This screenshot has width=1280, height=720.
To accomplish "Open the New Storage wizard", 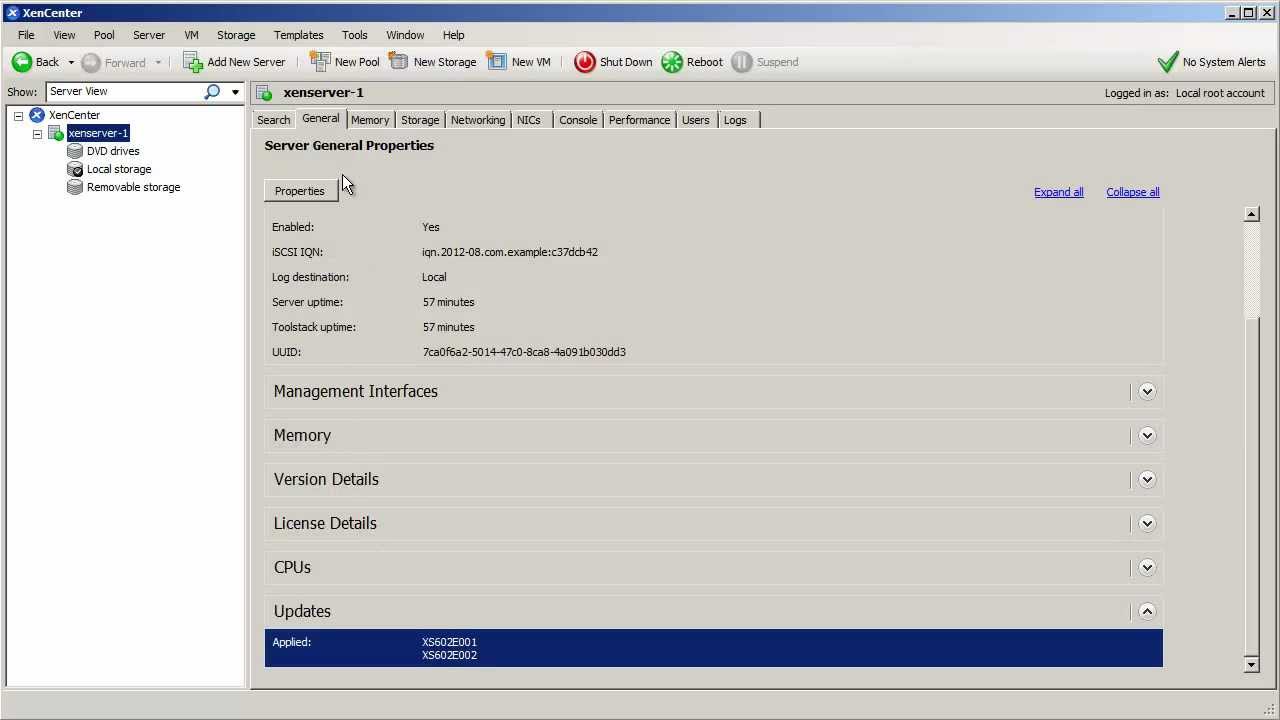I will [432, 62].
